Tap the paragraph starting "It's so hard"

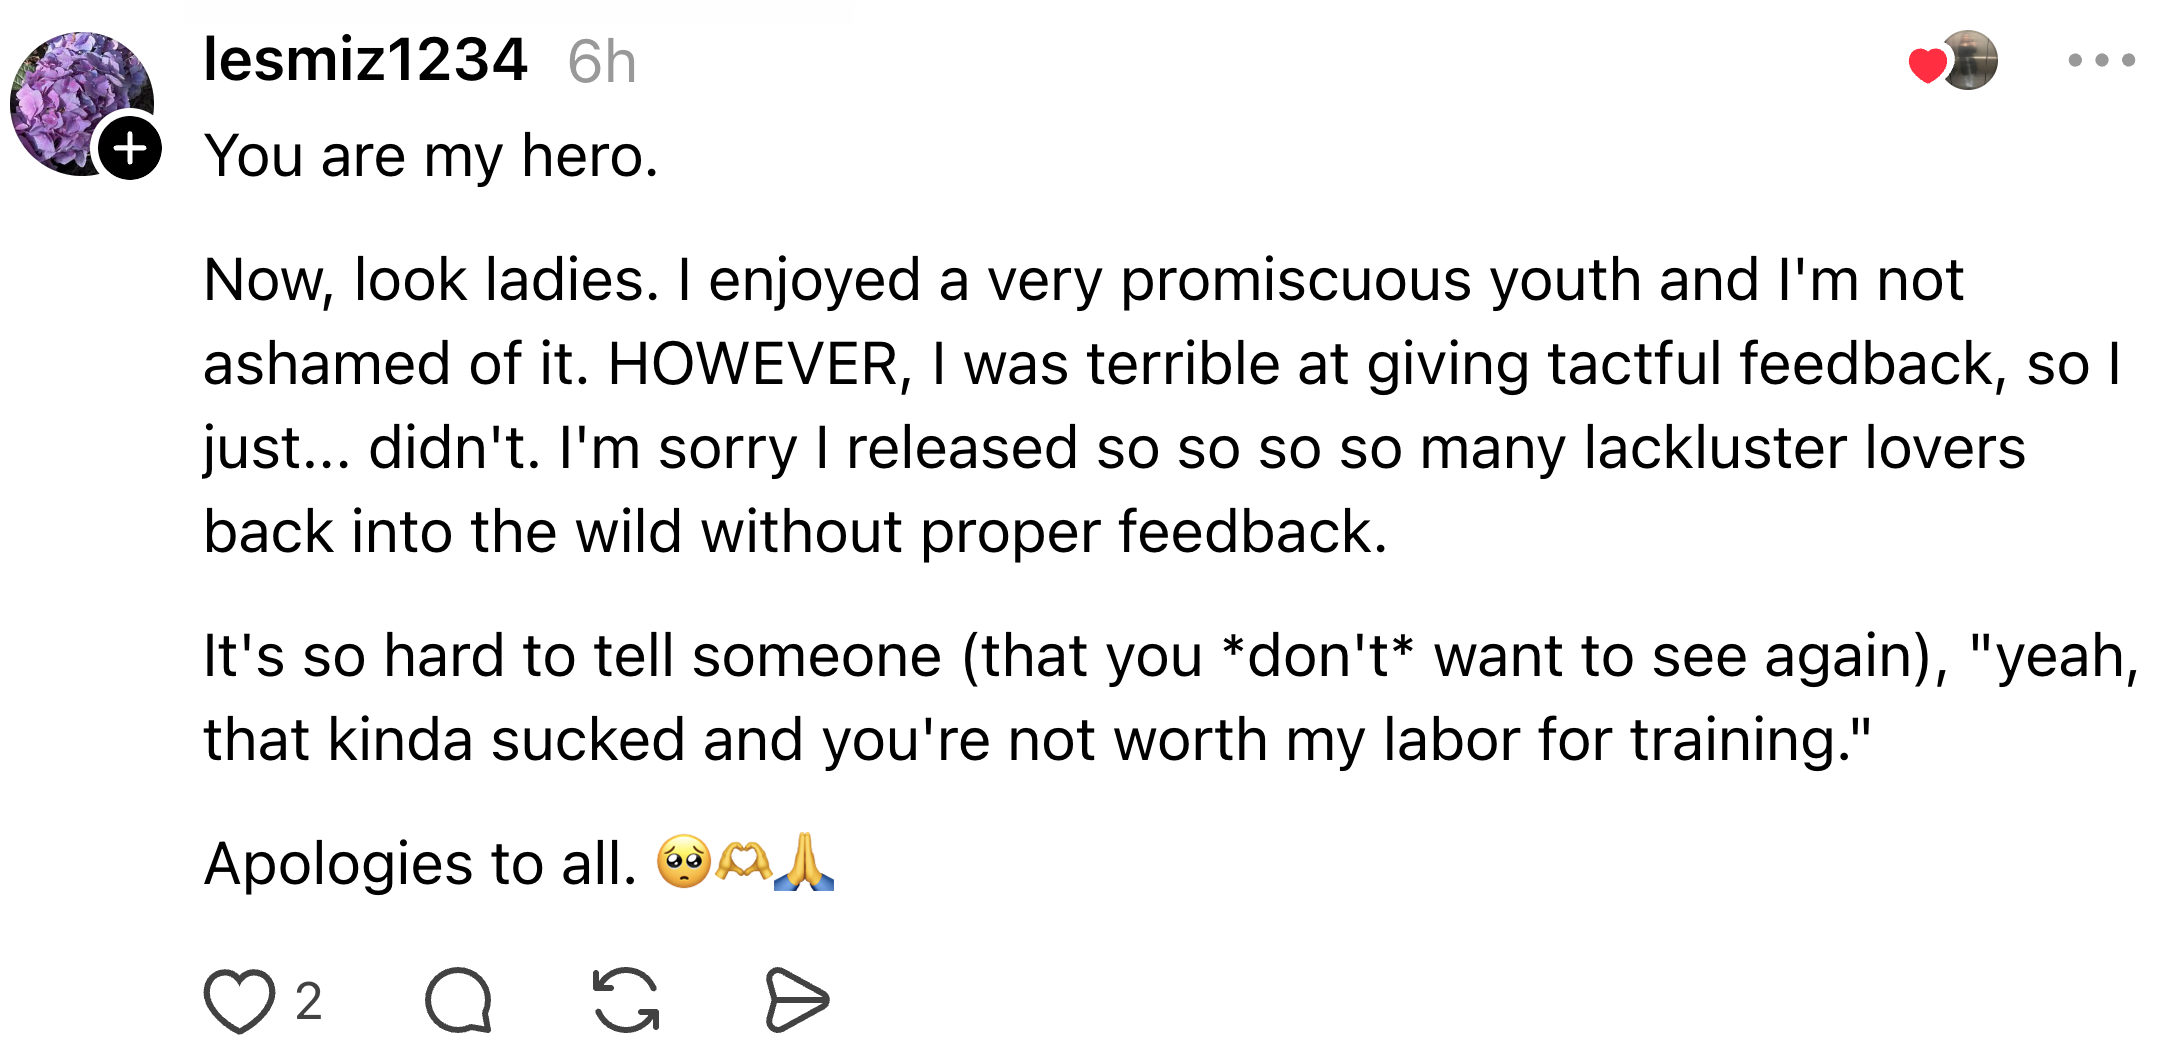click(x=1171, y=697)
